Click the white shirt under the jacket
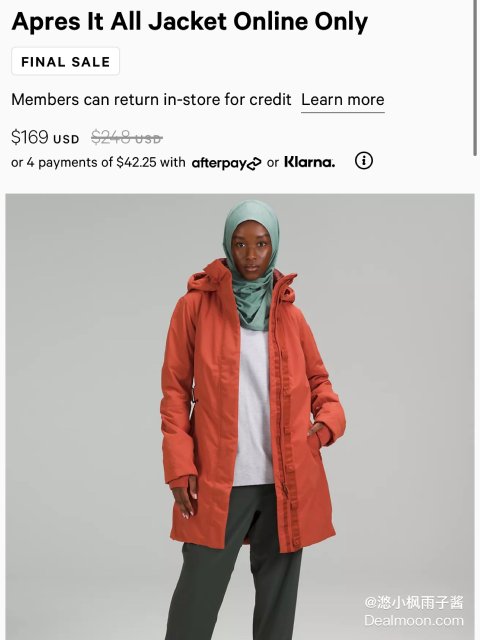This screenshot has height=640, width=480. (x=253, y=408)
